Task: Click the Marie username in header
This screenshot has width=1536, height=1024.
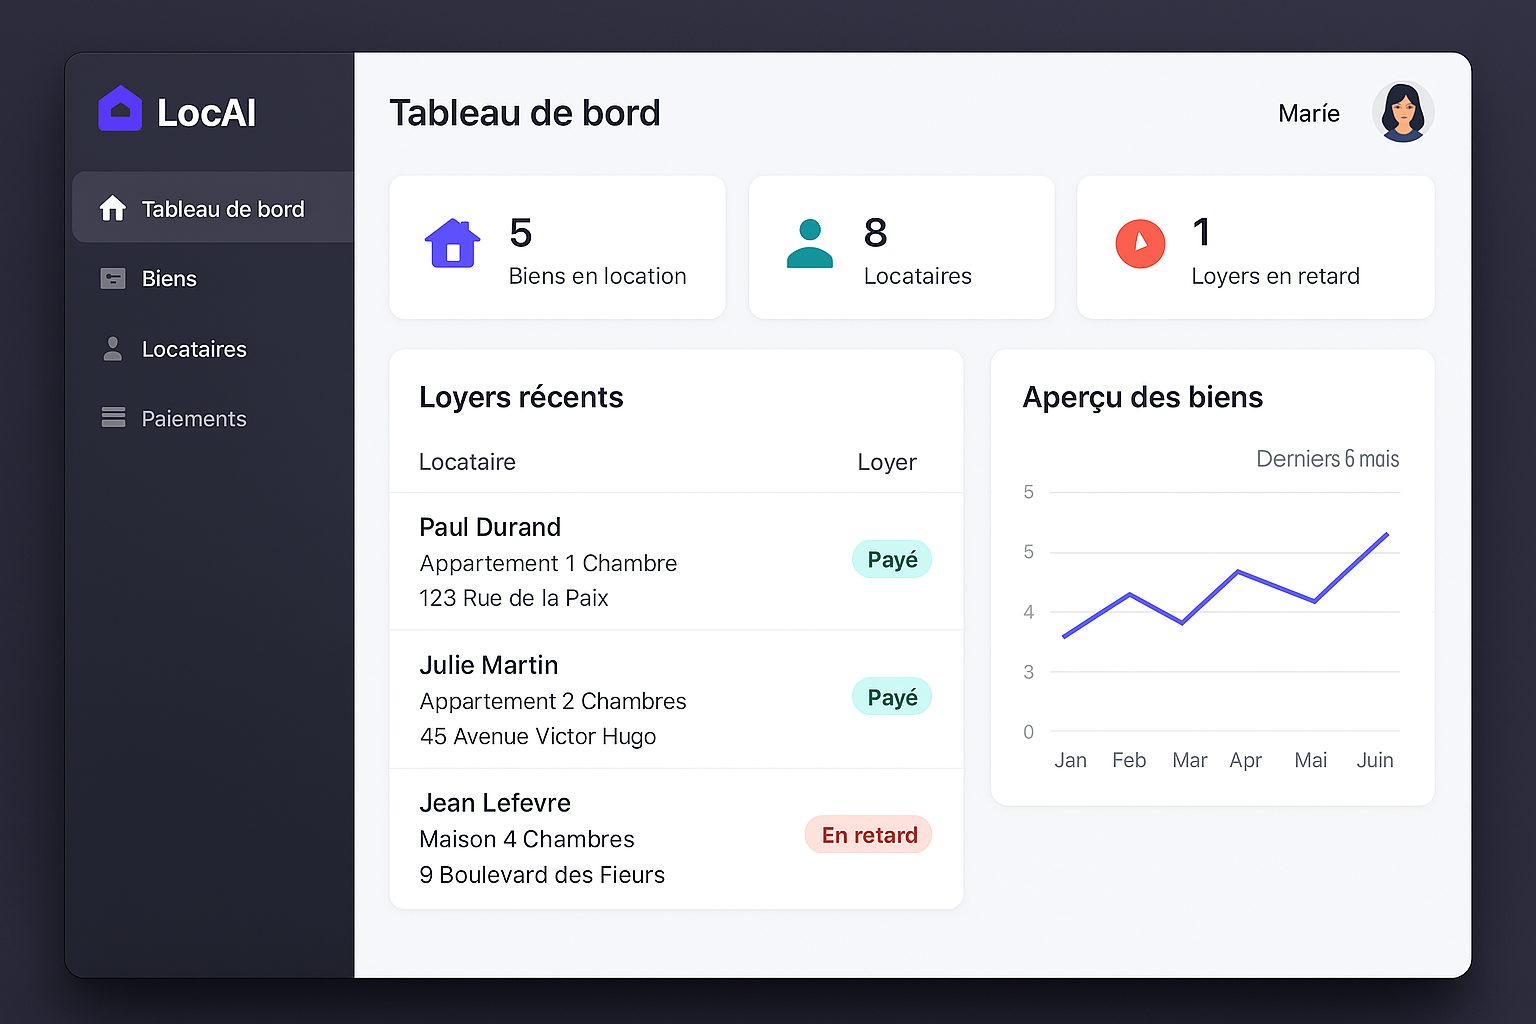Action: point(1308,113)
